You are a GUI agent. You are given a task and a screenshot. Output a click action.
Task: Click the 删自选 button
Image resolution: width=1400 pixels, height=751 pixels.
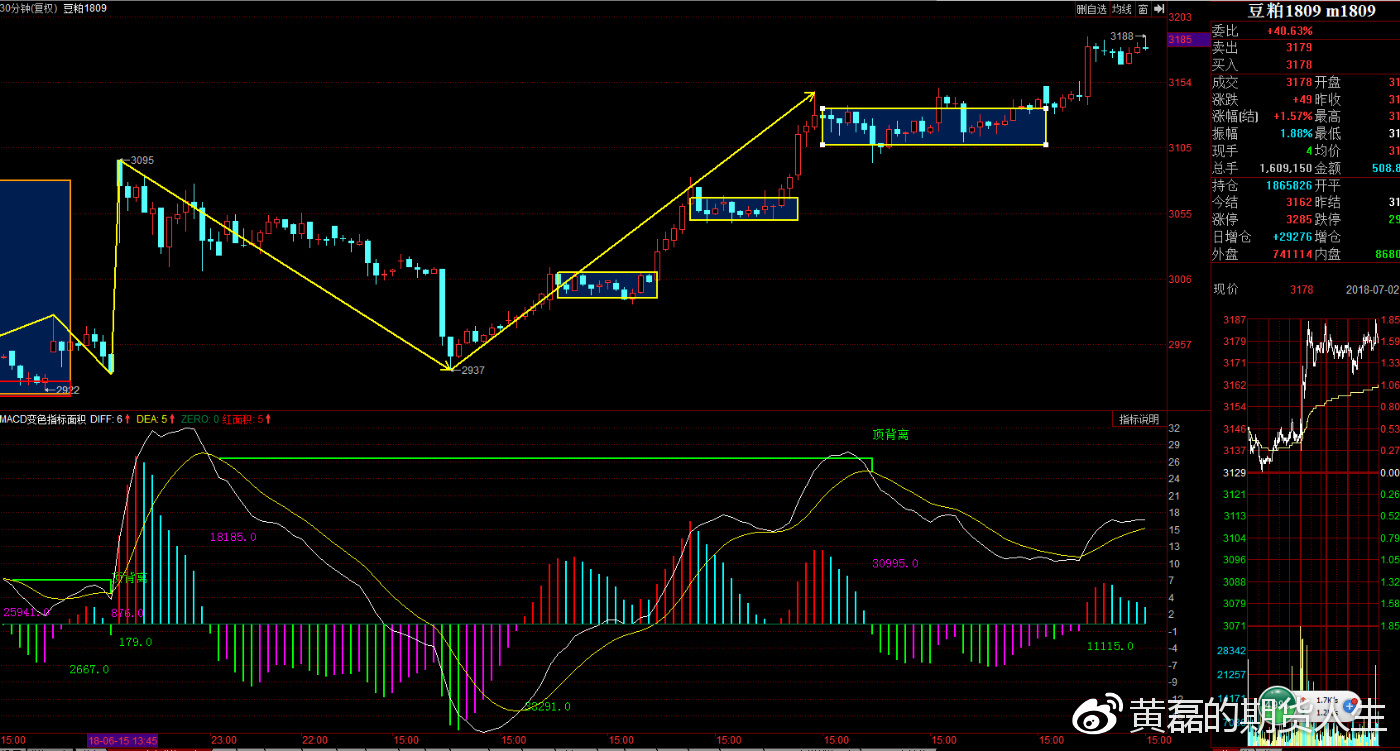click(1091, 9)
